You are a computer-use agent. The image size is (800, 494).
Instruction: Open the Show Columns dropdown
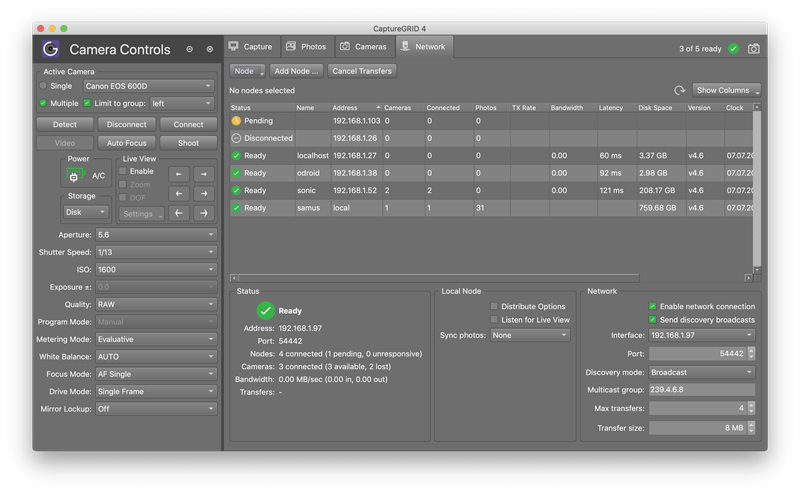pos(727,90)
